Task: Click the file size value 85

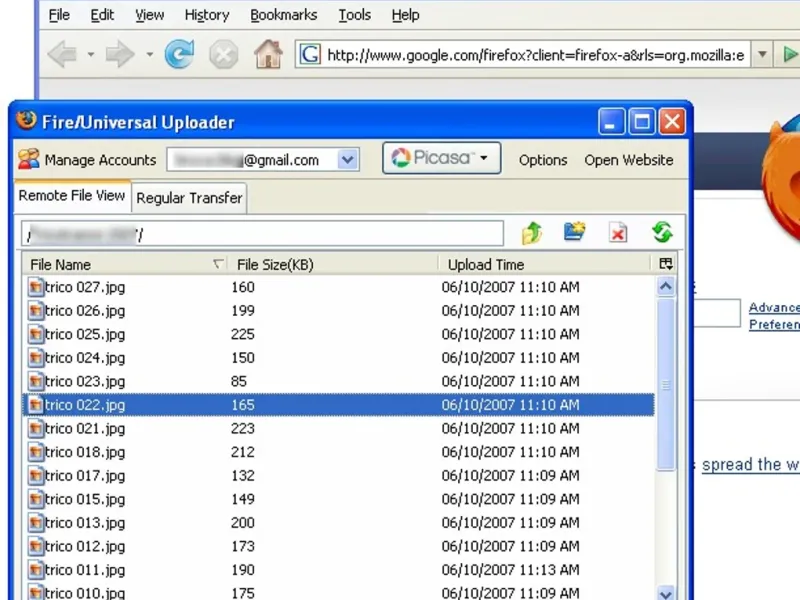Action: pyautogui.click(x=238, y=381)
